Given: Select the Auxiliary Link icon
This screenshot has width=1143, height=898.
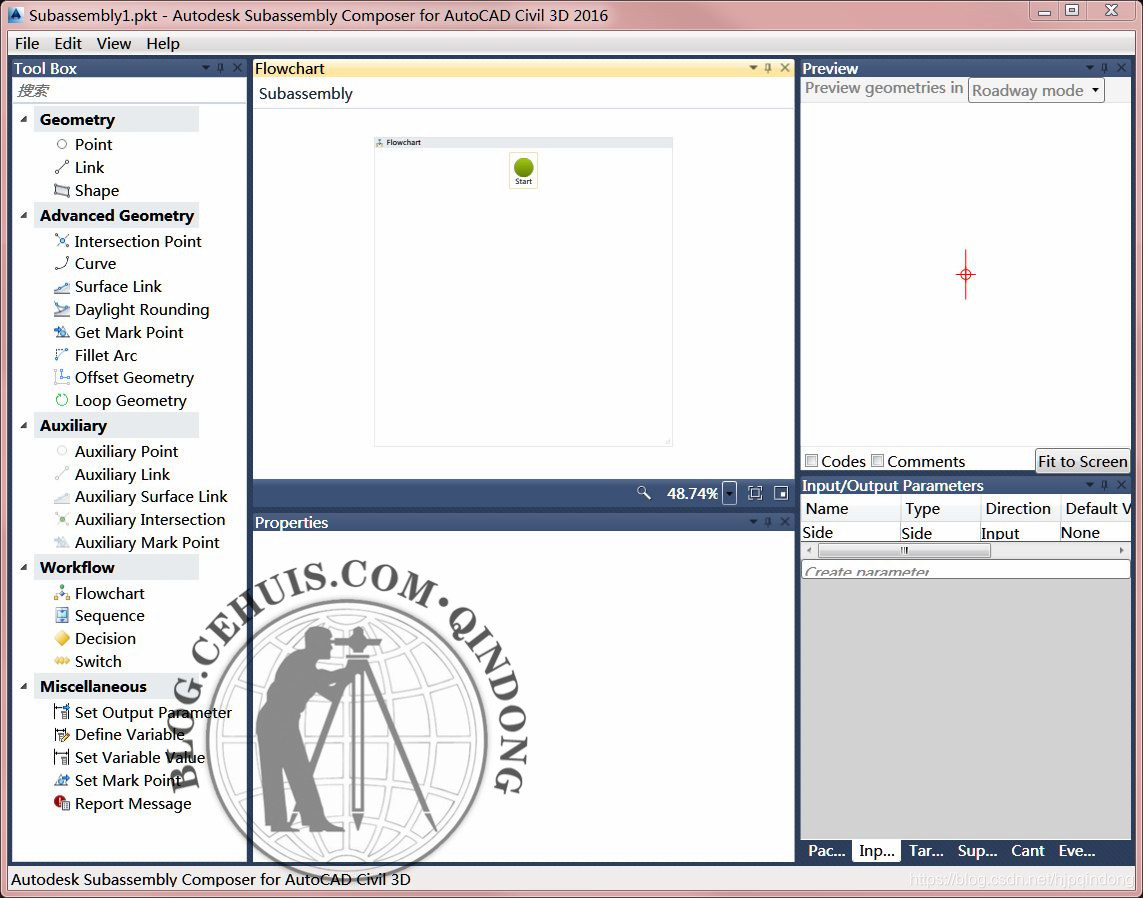Looking at the screenshot, I should click(x=62, y=474).
